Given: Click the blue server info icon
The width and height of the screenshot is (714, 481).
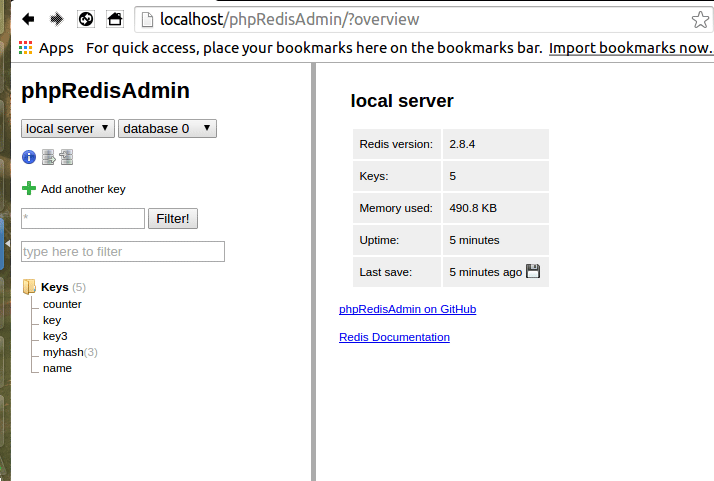Looking at the screenshot, I should (29, 157).
